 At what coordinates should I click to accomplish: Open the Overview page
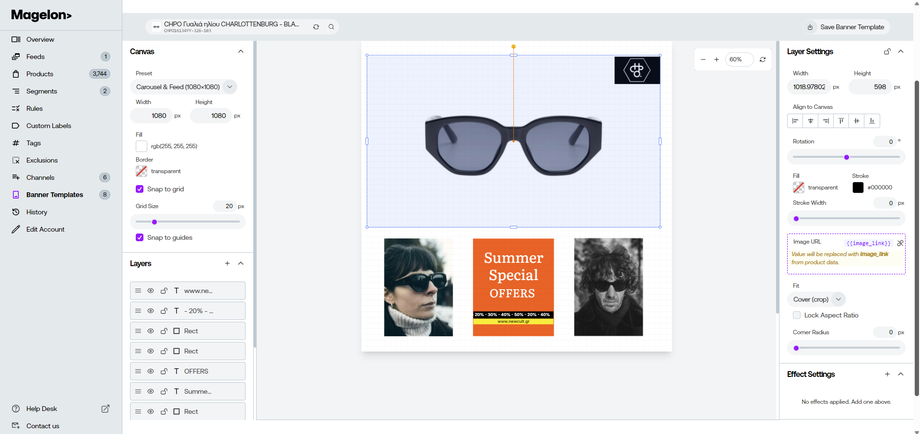point(40,39)
